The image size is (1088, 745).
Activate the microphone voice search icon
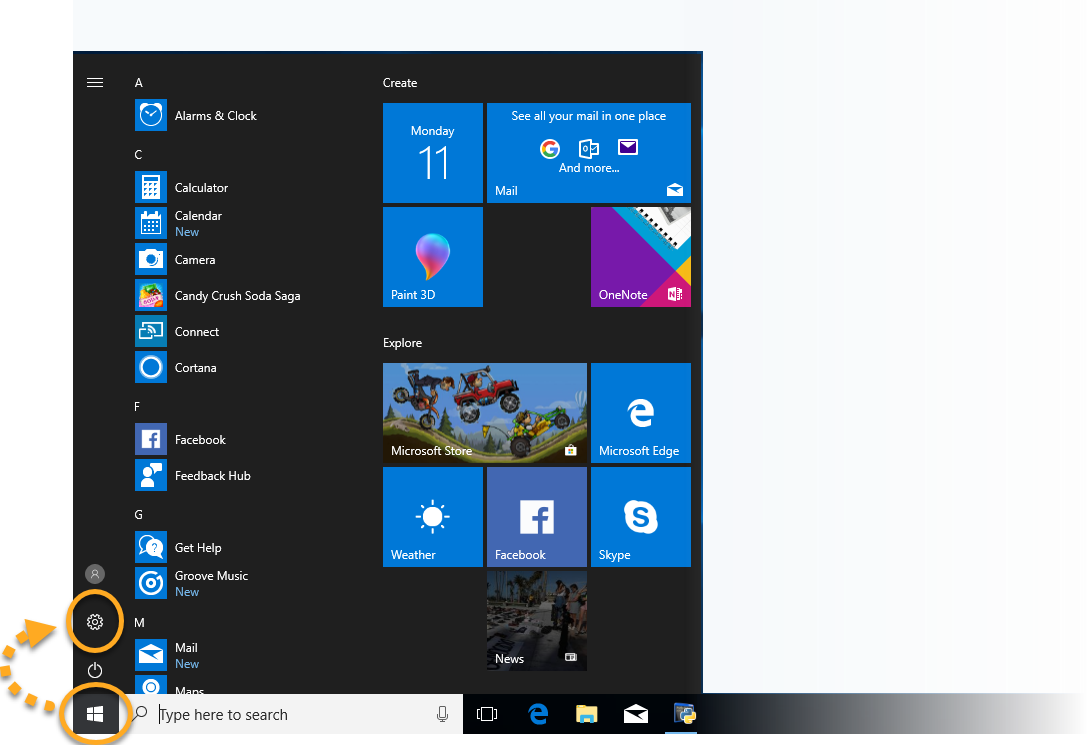(442, 714)
